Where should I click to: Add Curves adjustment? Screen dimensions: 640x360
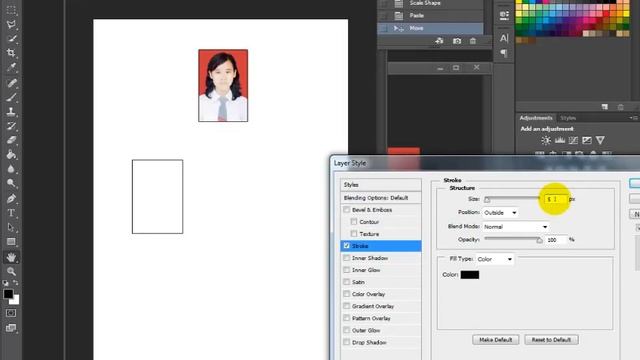pos(573,140)
